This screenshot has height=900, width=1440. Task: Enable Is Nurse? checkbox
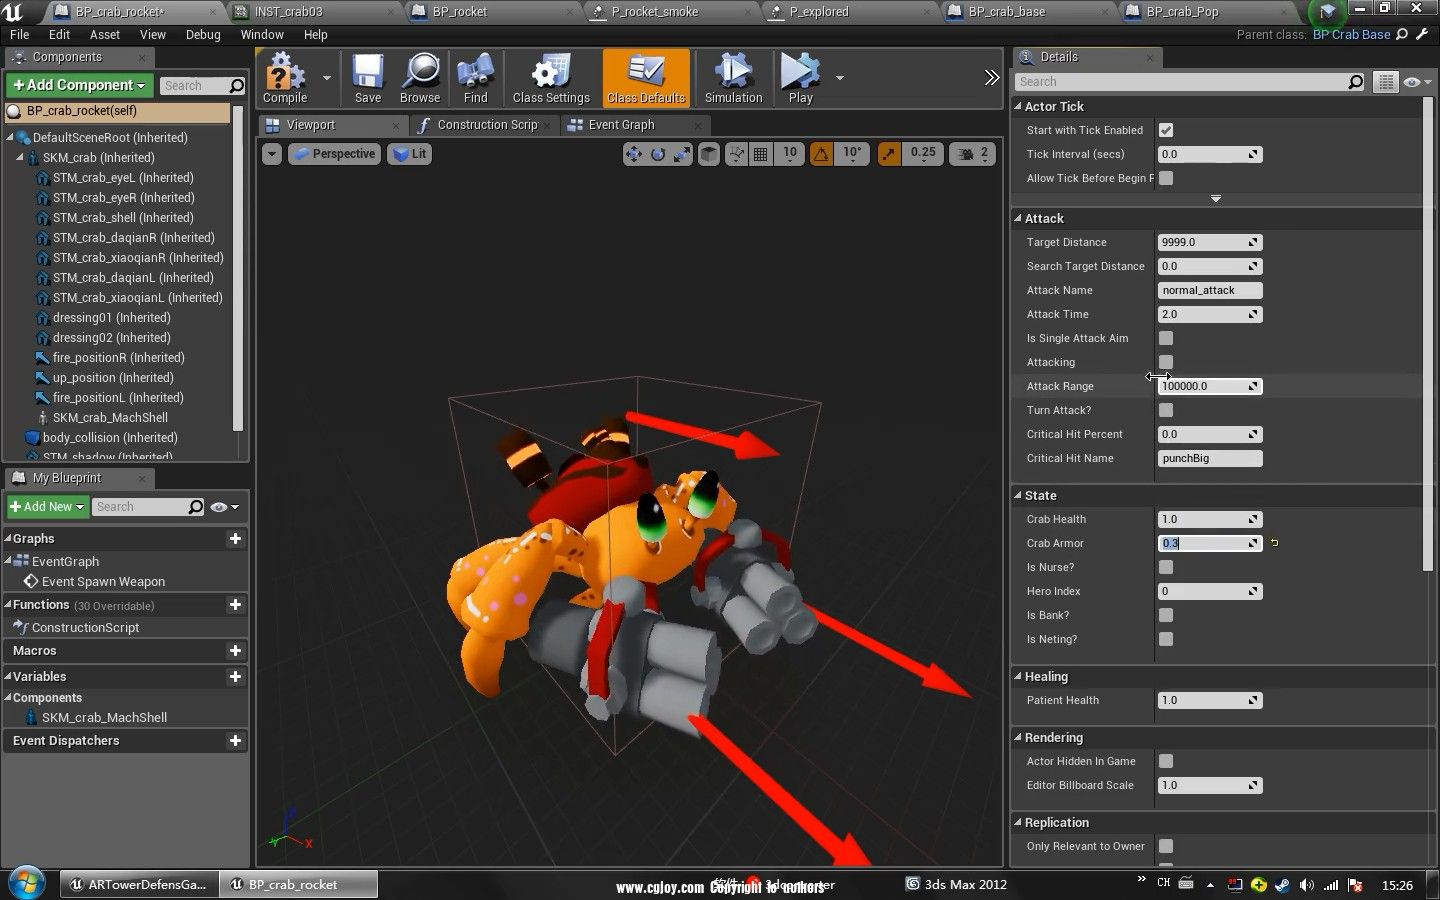tap(1166, 567)
